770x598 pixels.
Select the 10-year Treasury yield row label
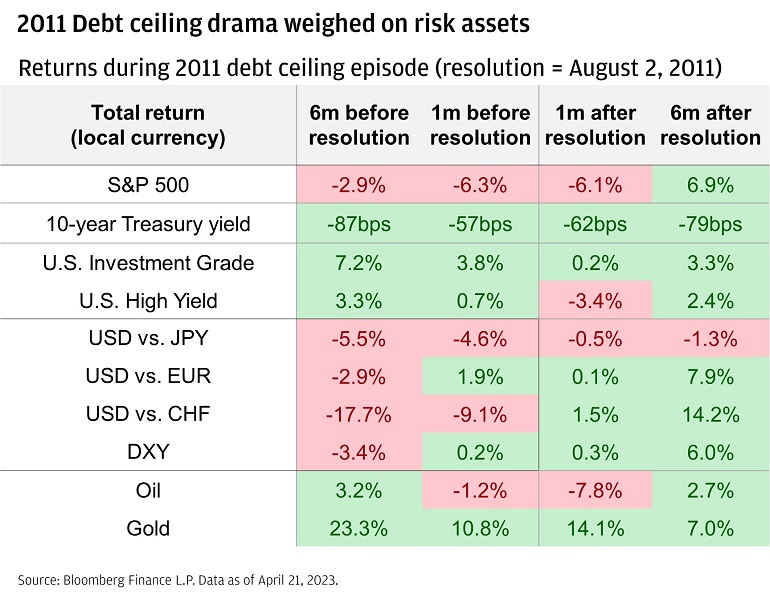pyautogui.click(x=148, y=224)
